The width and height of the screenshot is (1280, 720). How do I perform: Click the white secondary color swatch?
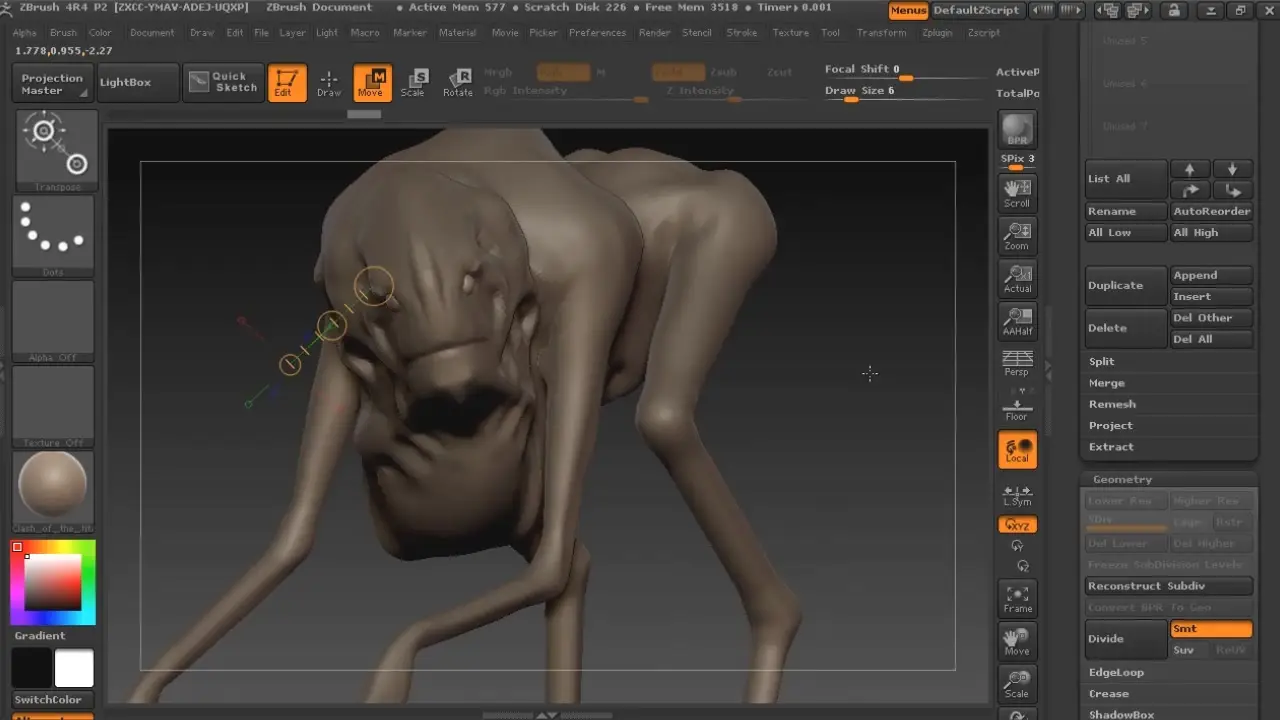click(x=74, y=668)
